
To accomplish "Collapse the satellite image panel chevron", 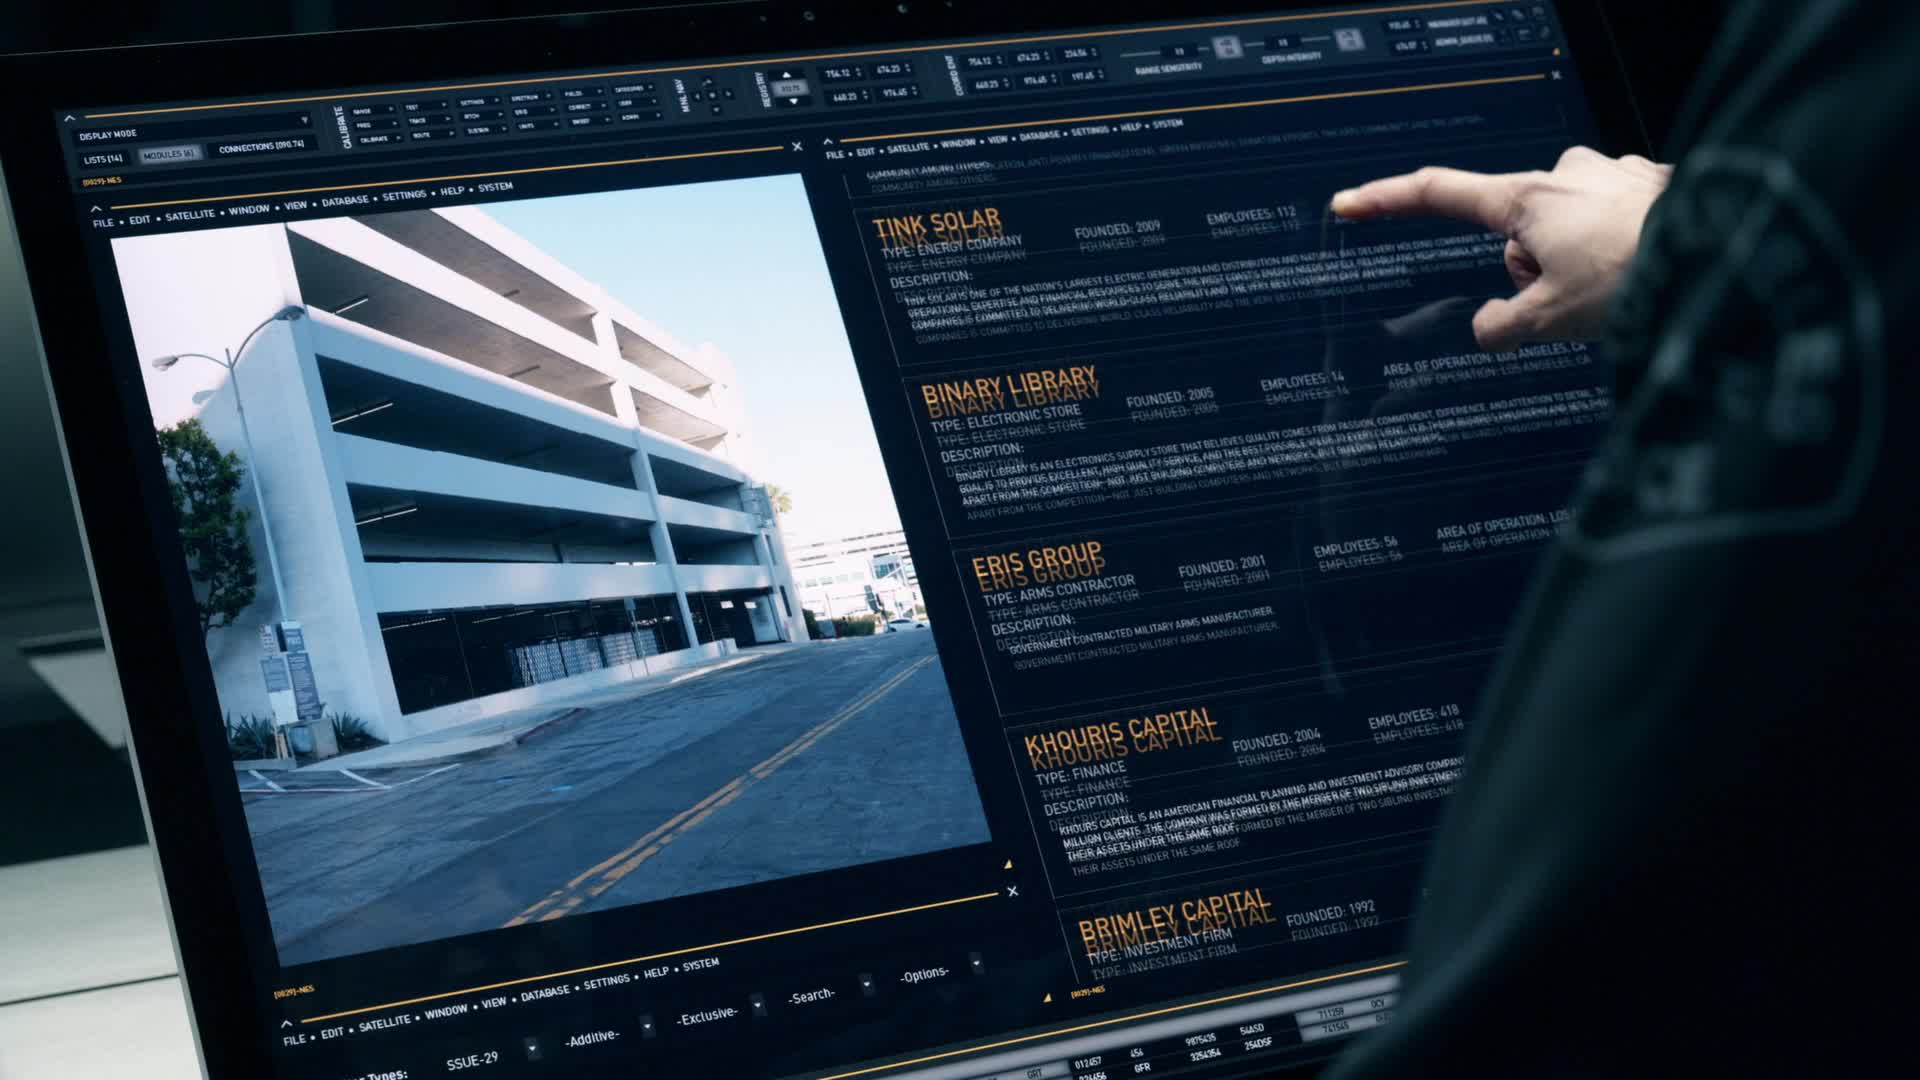I will click(x=96, y=208).
